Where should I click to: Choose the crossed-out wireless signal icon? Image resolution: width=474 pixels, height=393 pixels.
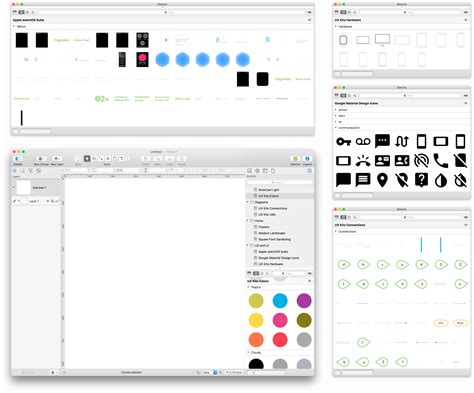421,161
